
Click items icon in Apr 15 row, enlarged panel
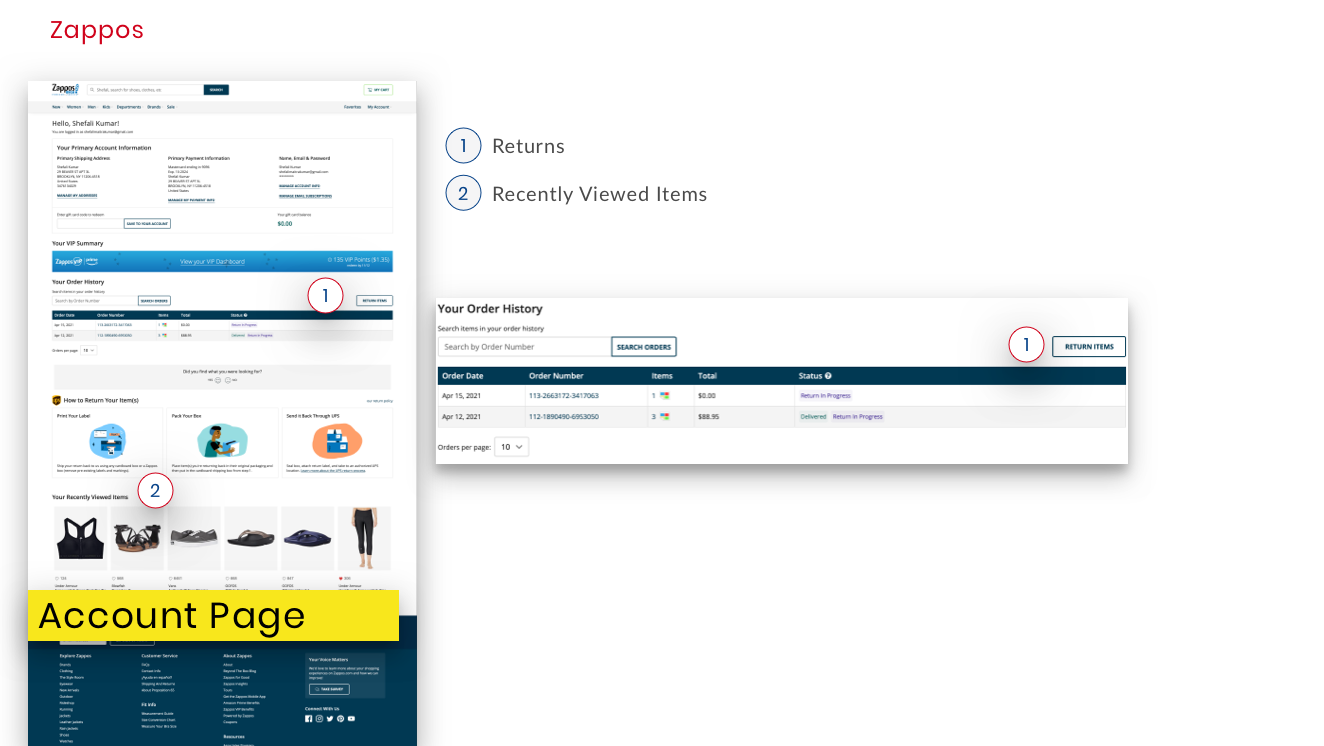(x=665, y=396)
